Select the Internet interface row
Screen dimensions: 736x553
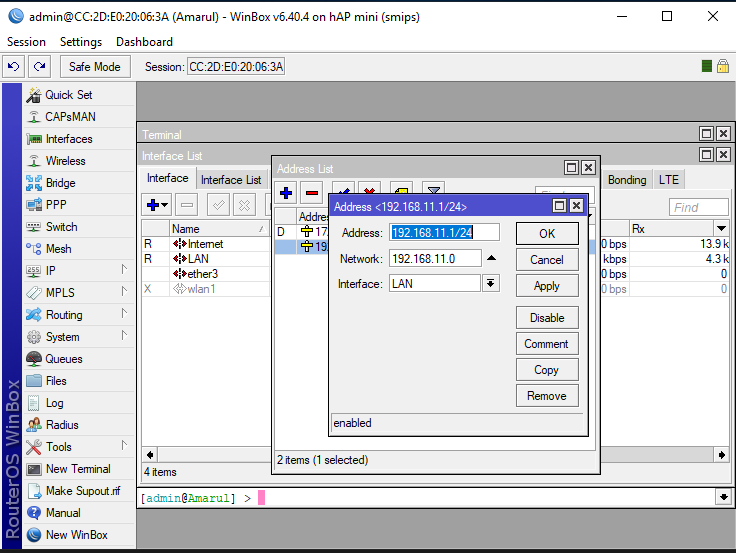point(206,244)
